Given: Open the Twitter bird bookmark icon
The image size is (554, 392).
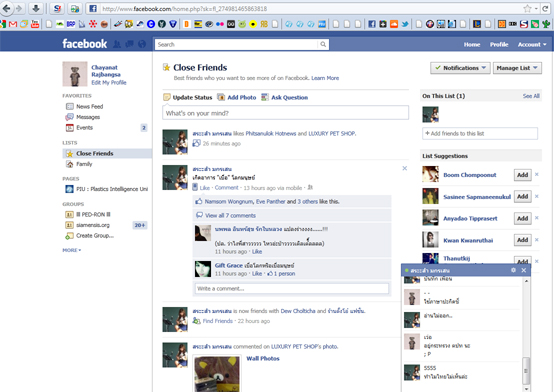Looking at the screenshot, I should coord(405,24).
